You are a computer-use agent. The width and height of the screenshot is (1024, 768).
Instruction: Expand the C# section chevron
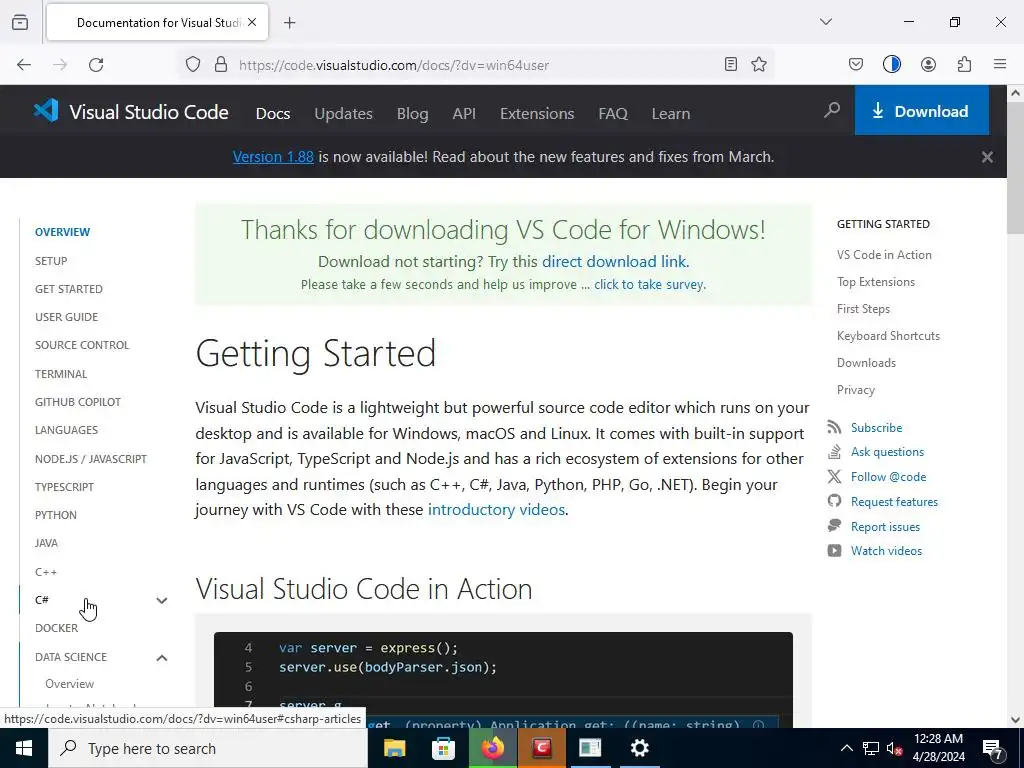[x=162, y=600]
